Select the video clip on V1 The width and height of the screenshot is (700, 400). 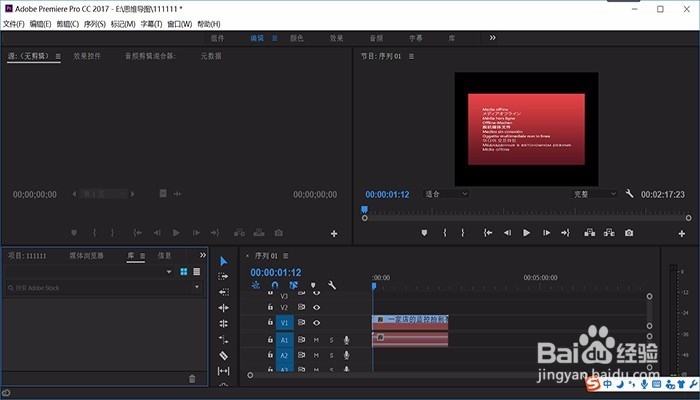coord(410,322)
